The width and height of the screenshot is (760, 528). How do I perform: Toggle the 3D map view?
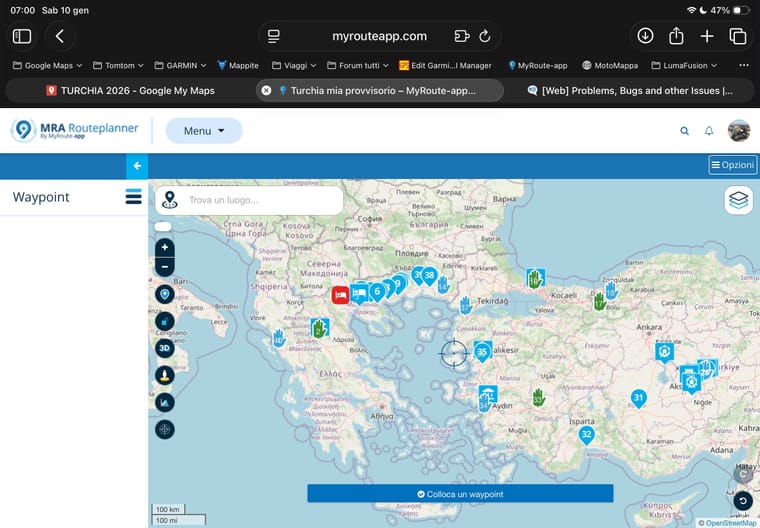(165, 348)
